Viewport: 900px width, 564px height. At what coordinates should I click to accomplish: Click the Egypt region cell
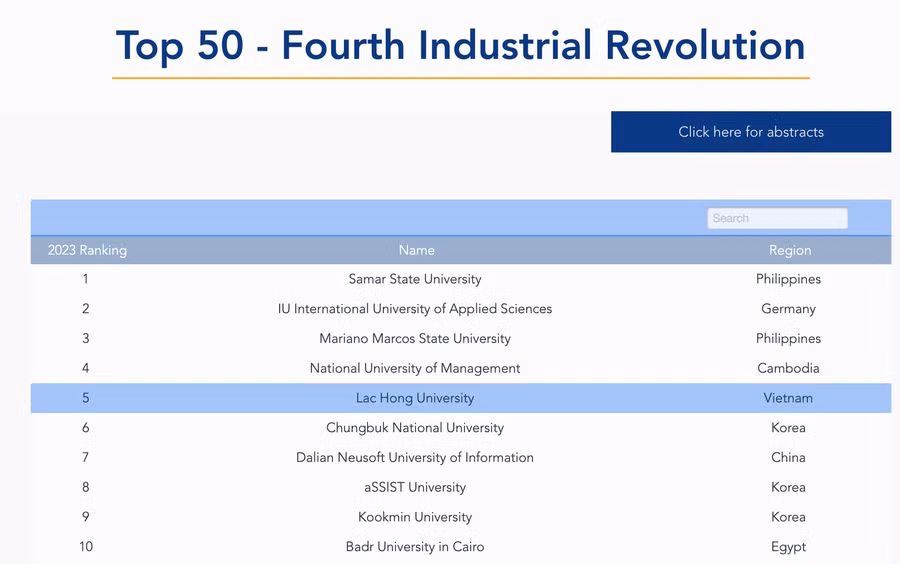pyautogui.click(x=788, y=547)
